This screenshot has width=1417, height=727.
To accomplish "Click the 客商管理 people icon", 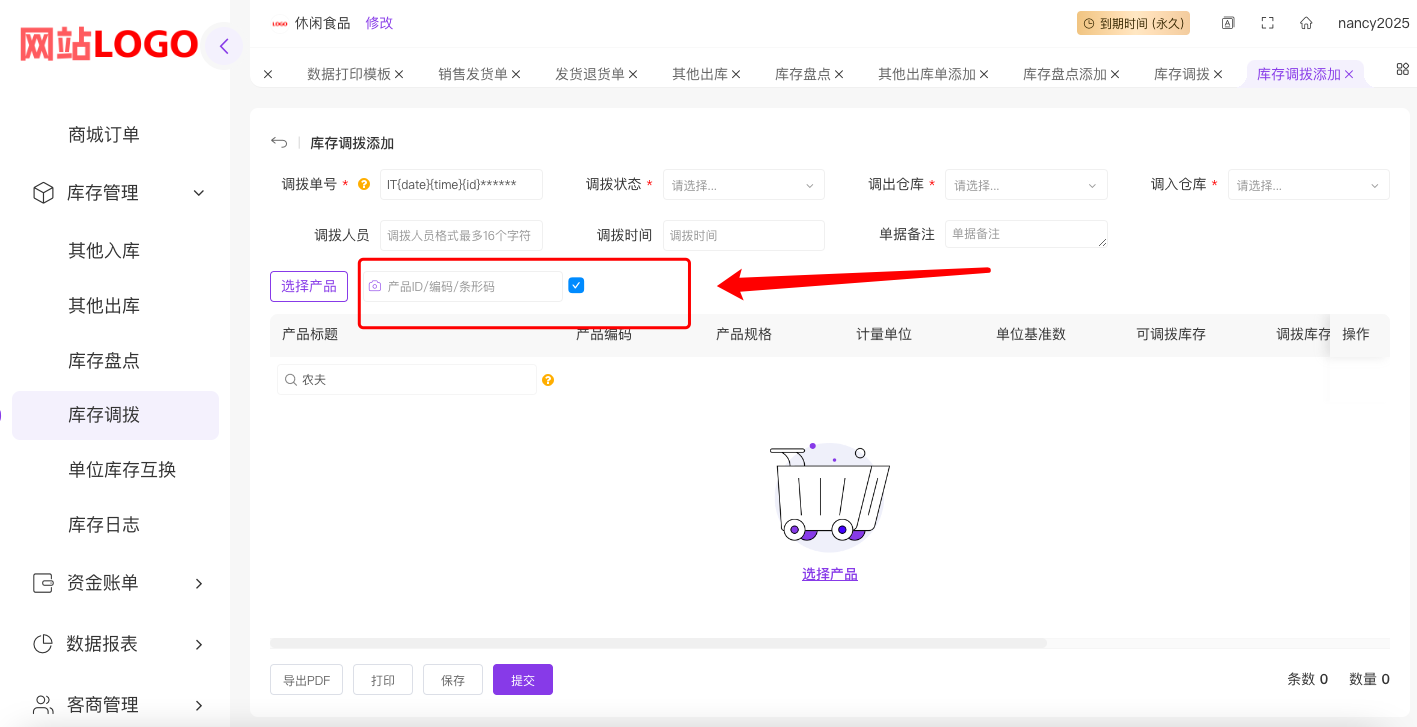I will tap(43, 705).
